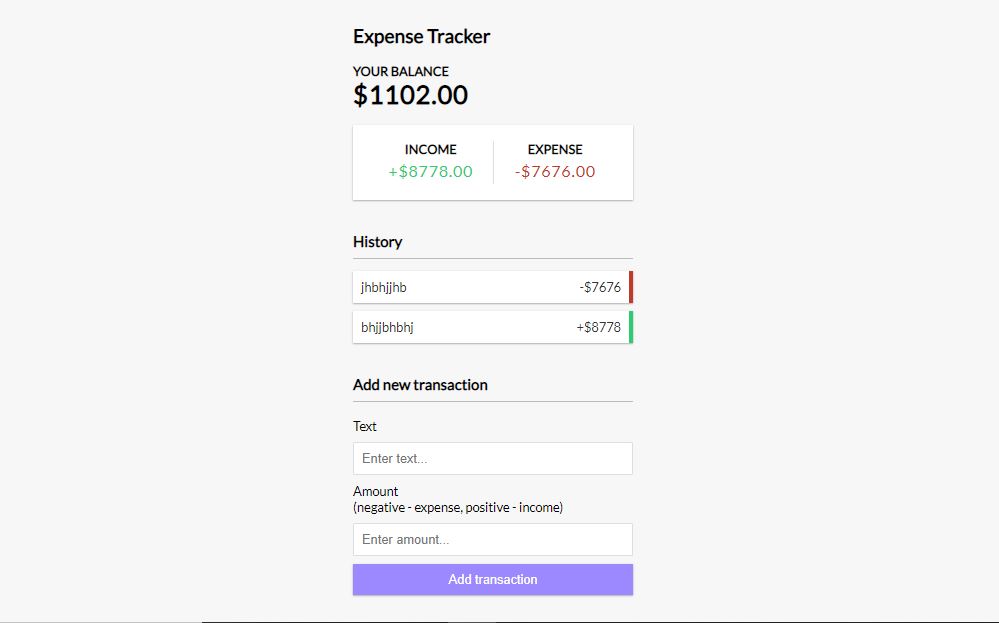Screen dimensions: 999x623
Task: Click the Enter text input field
Action: click(x=492, y=459)
